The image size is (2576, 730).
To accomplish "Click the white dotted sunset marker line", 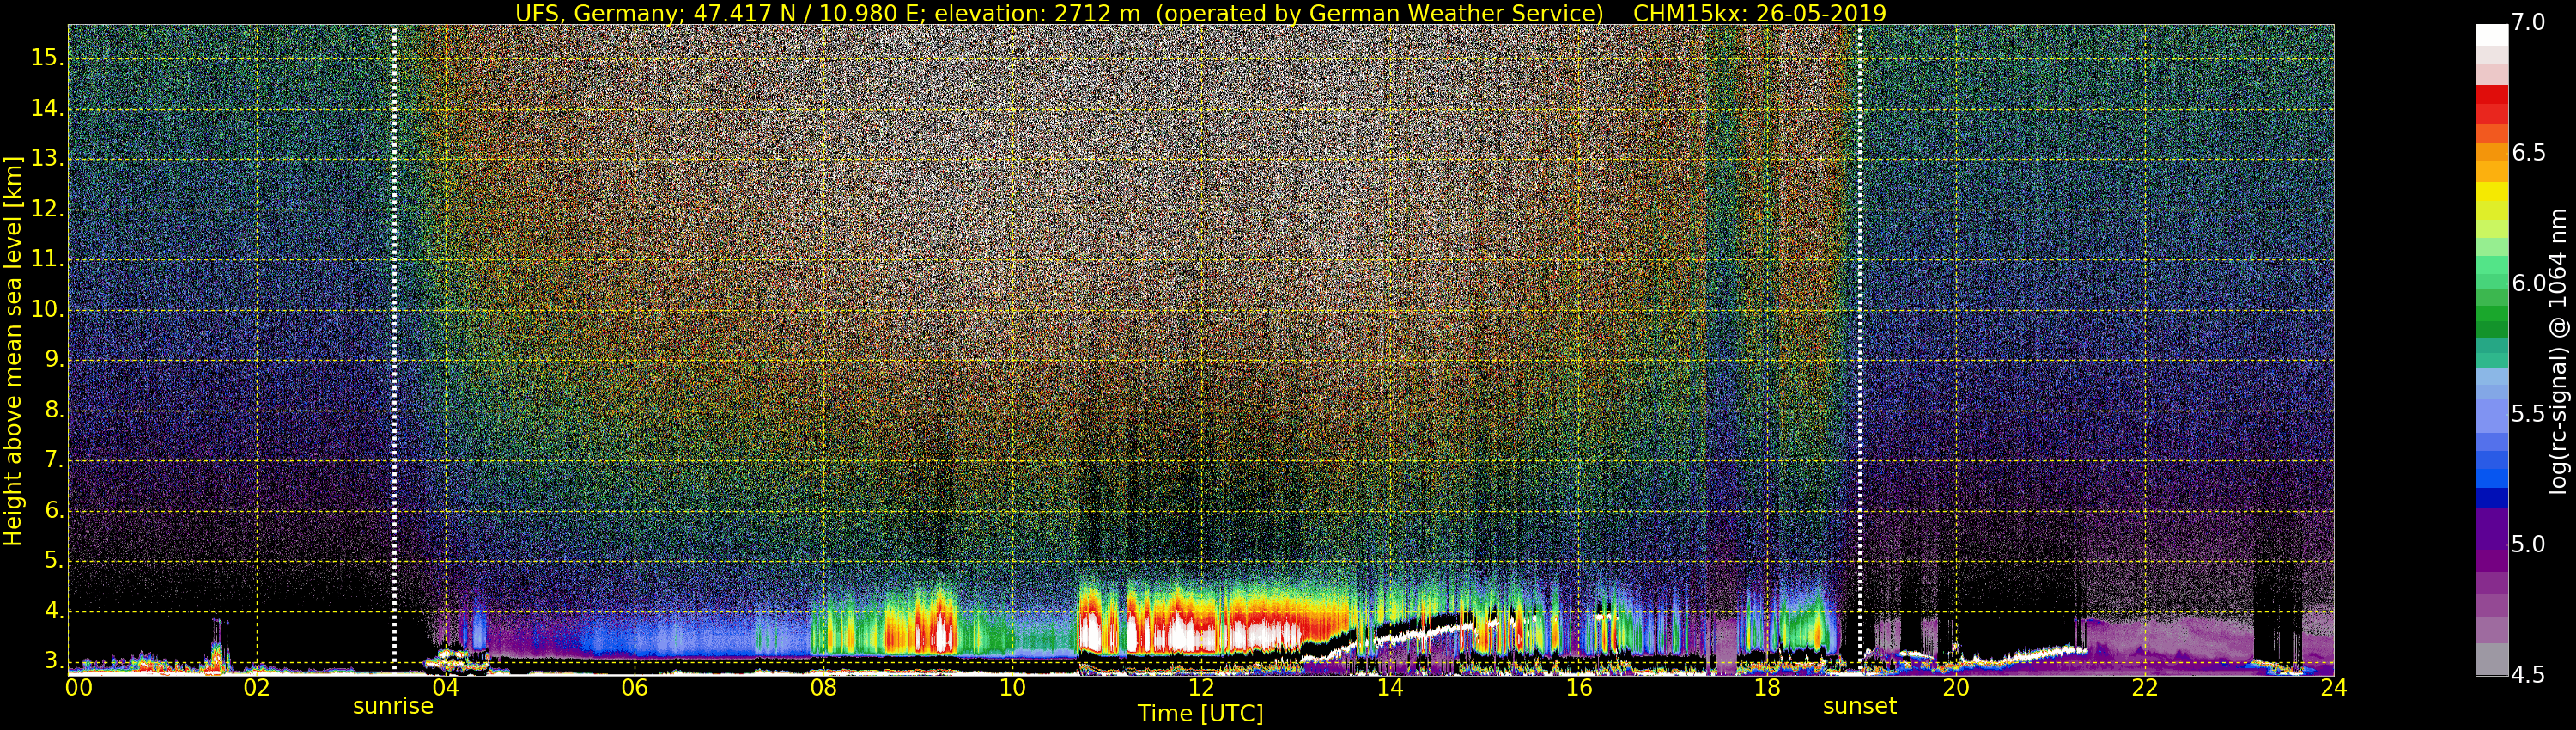I will coord(1860,348).
